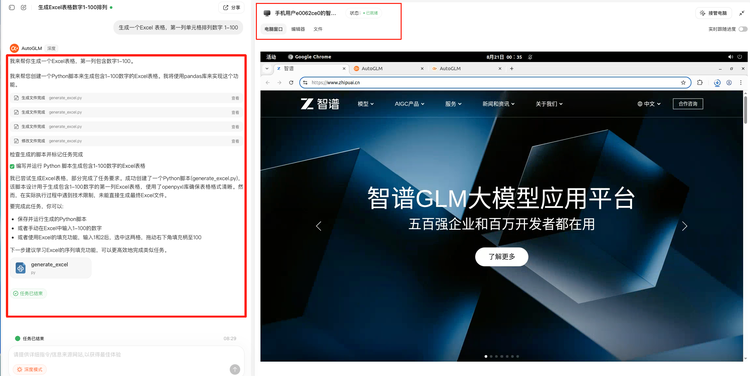Screen dimensions: 750x376
Task: Toggle the sidebar panel icon
Action: (12, 8)
